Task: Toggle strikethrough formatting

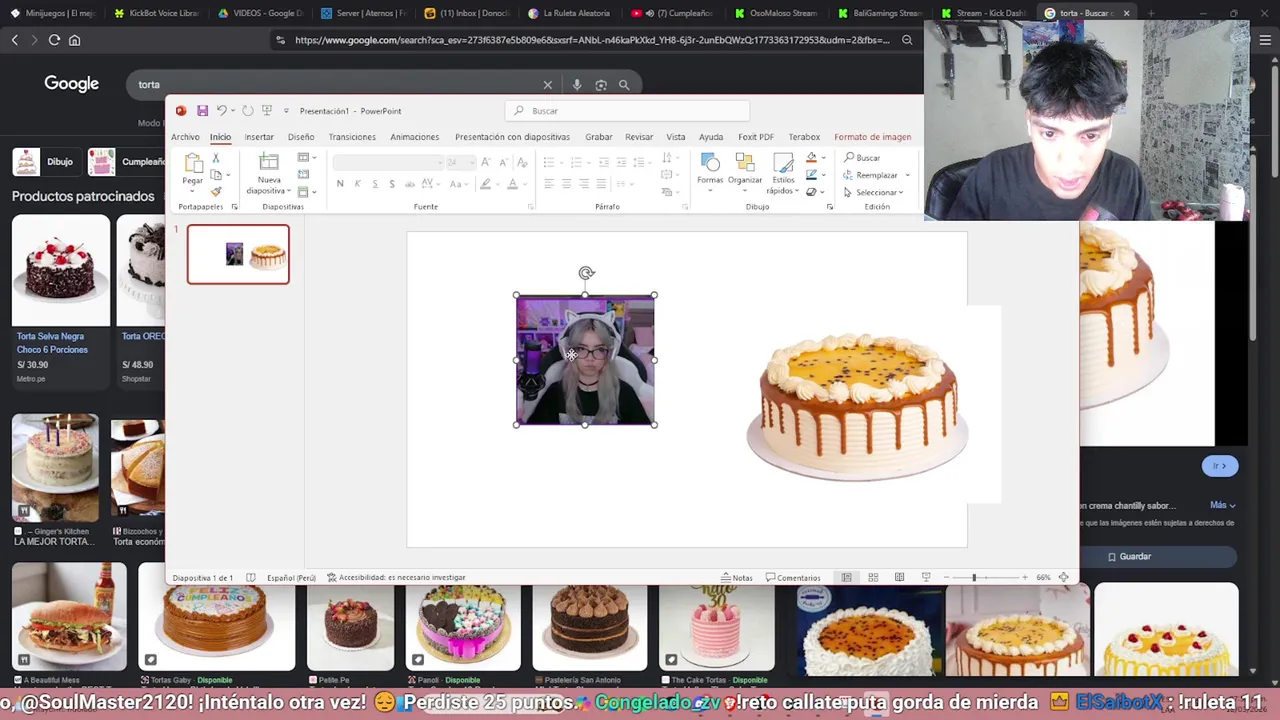Action: point(408,184)
